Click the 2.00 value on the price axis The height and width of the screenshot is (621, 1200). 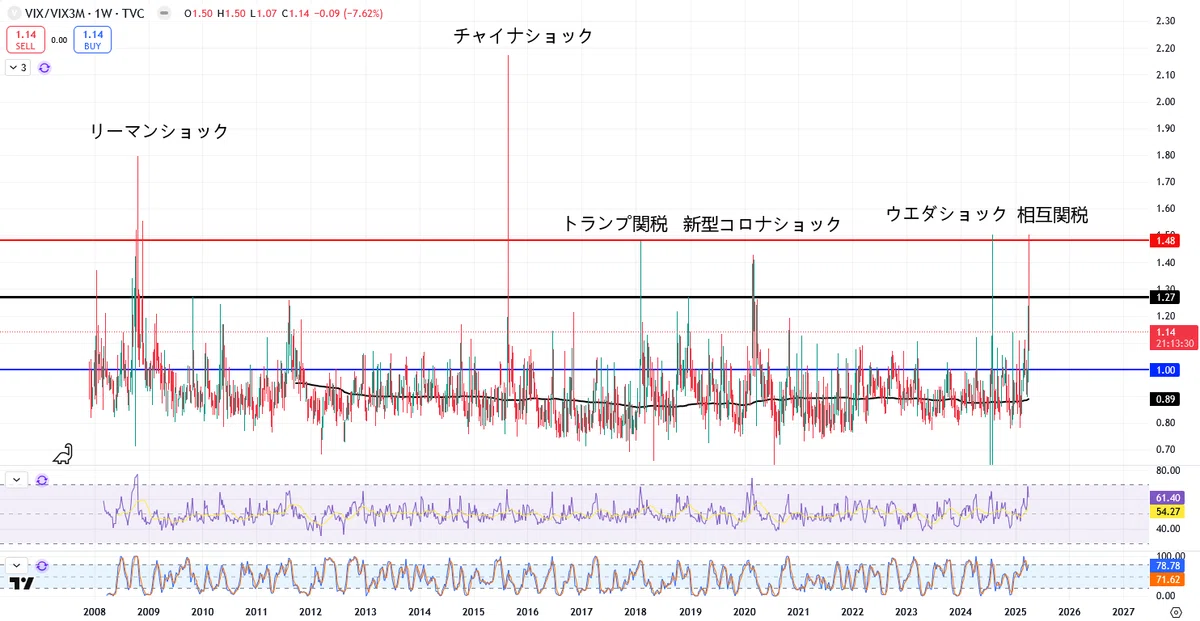tap(1165, 101)
